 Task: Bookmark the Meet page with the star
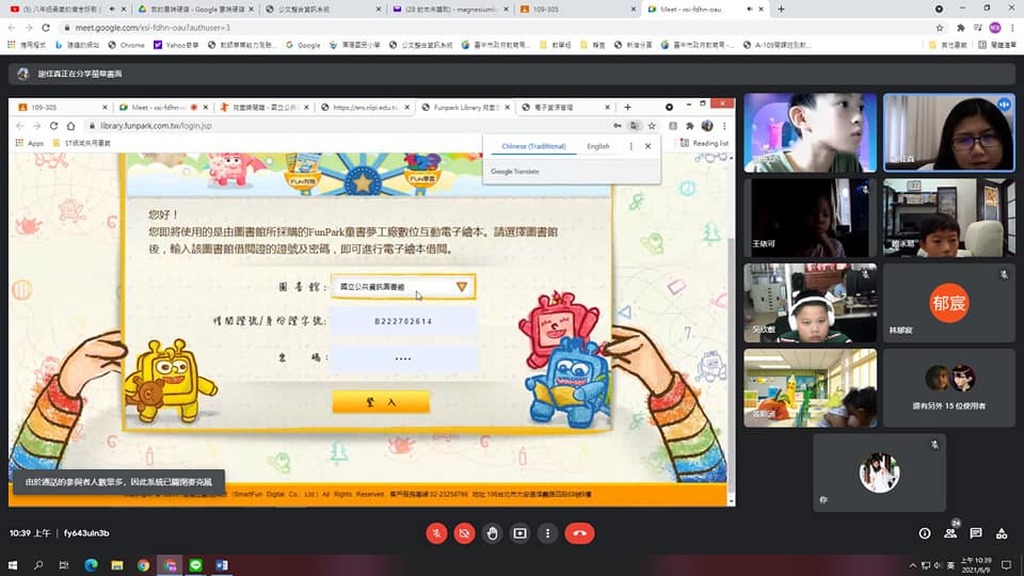tap(940, 27)
